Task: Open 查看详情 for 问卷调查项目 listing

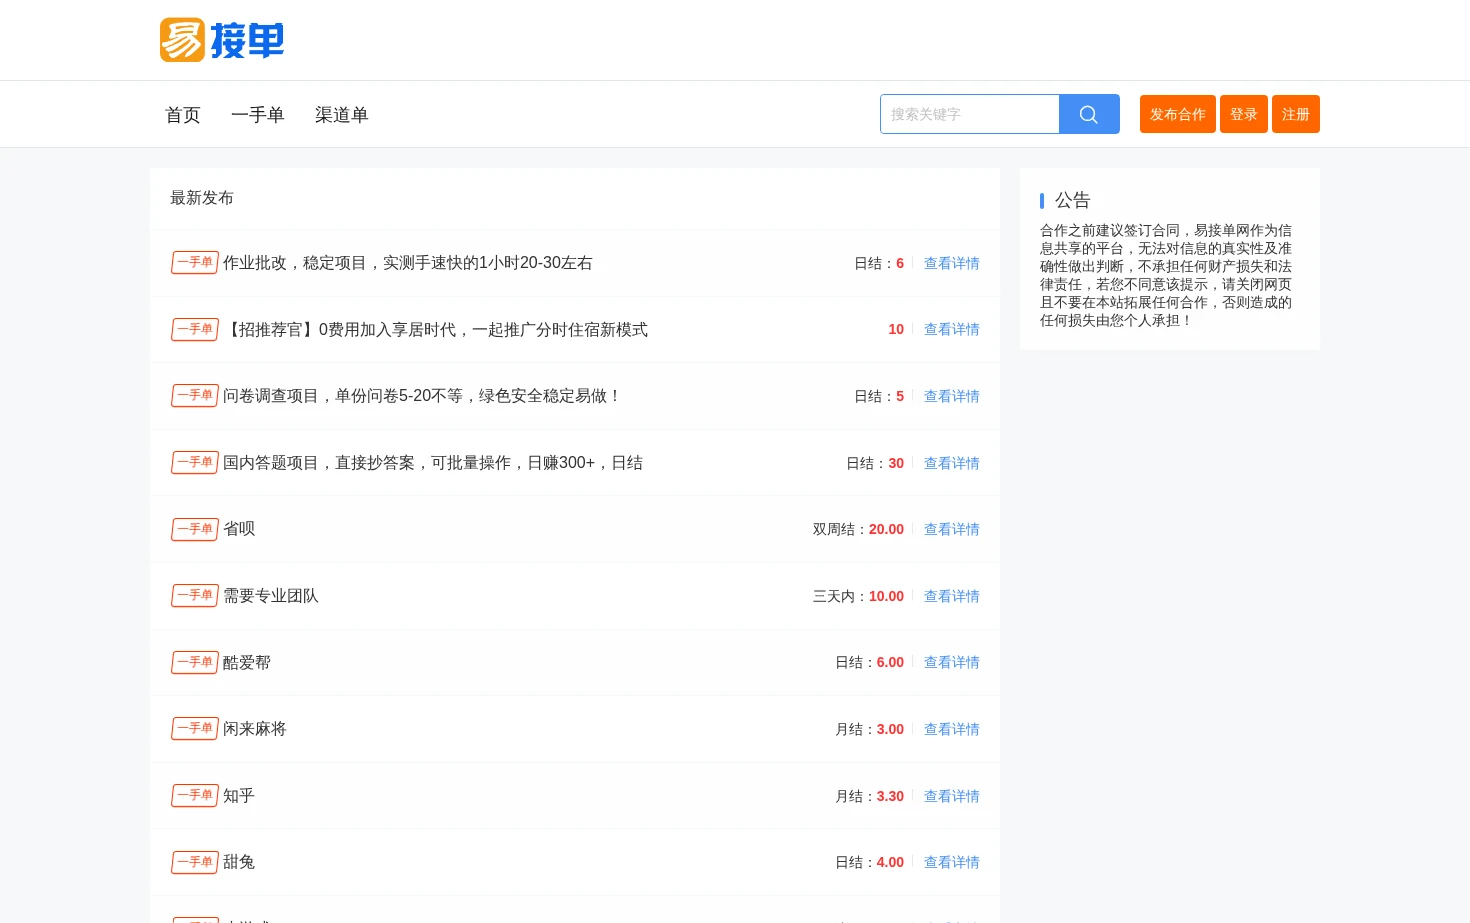Action: (952, 396)
